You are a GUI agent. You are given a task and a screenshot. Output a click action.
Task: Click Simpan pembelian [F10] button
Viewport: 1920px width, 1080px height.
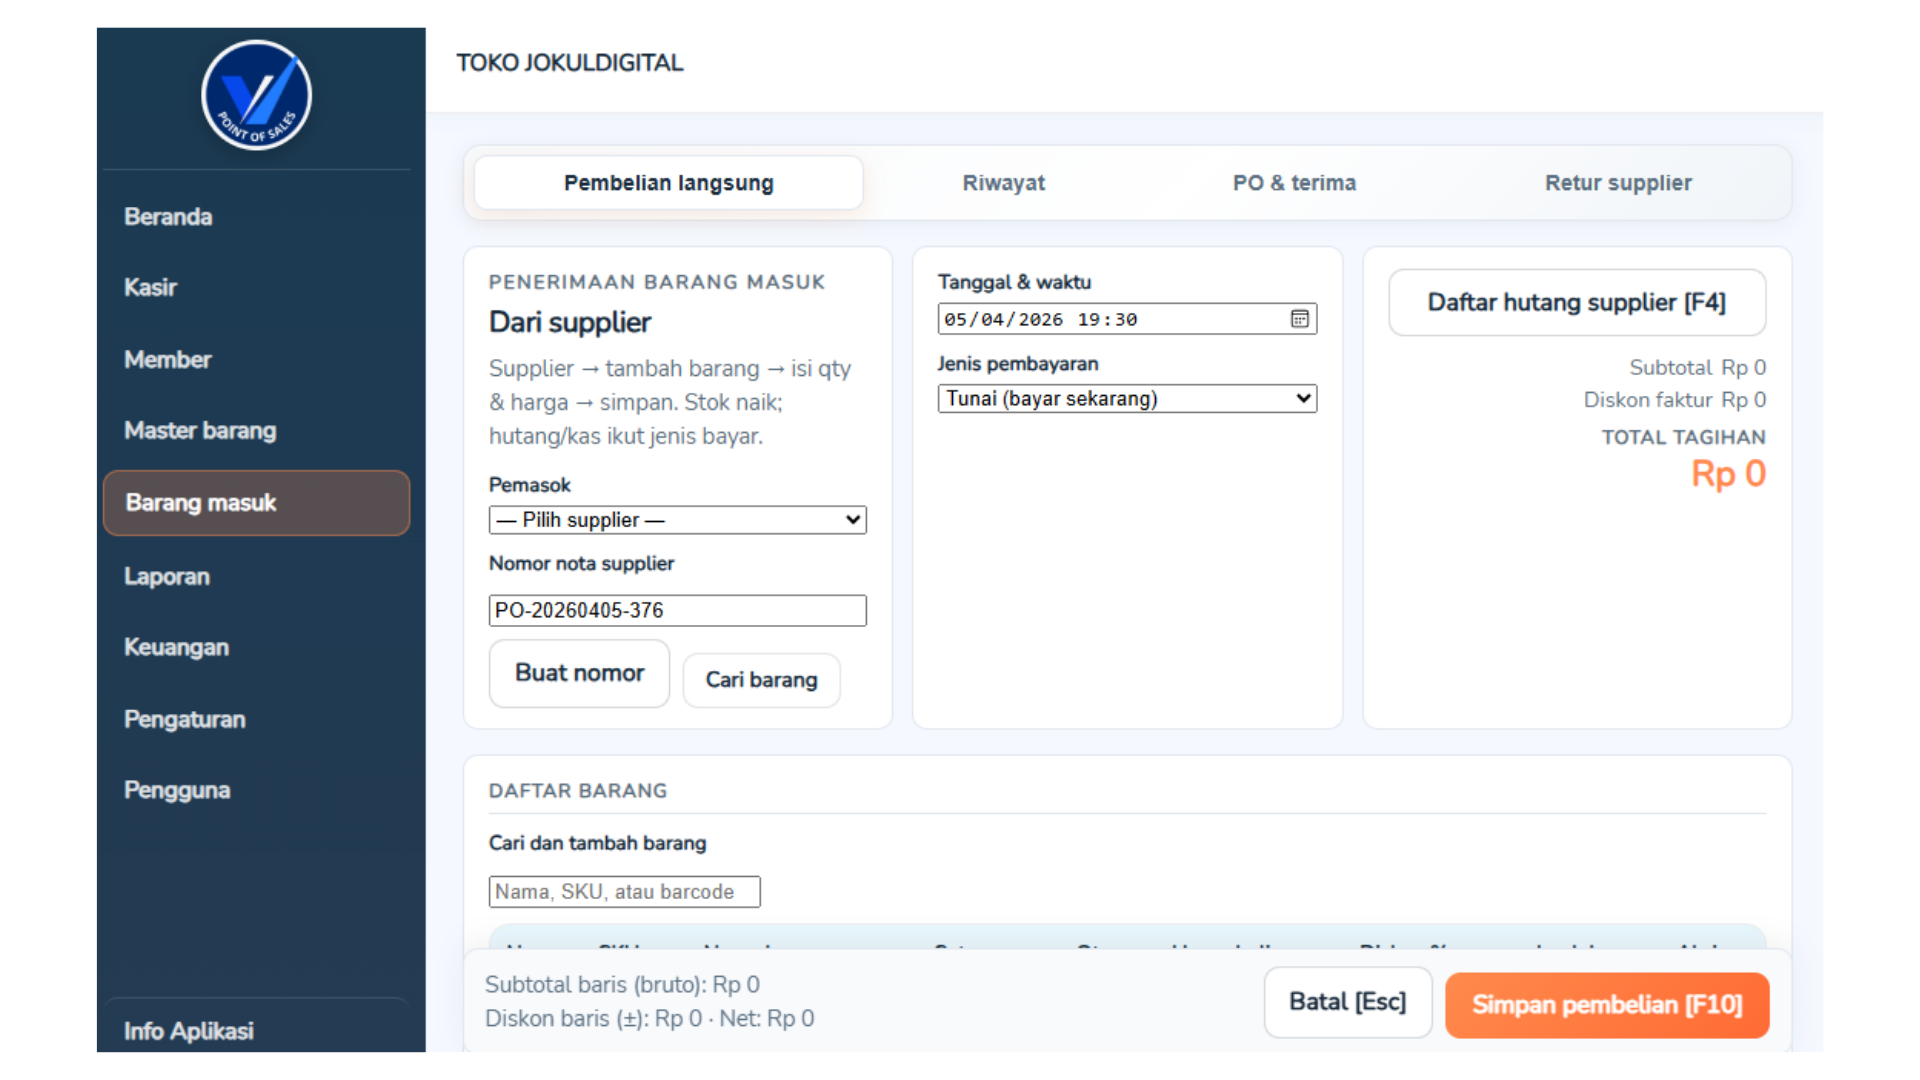[x=1606, y=1005]
